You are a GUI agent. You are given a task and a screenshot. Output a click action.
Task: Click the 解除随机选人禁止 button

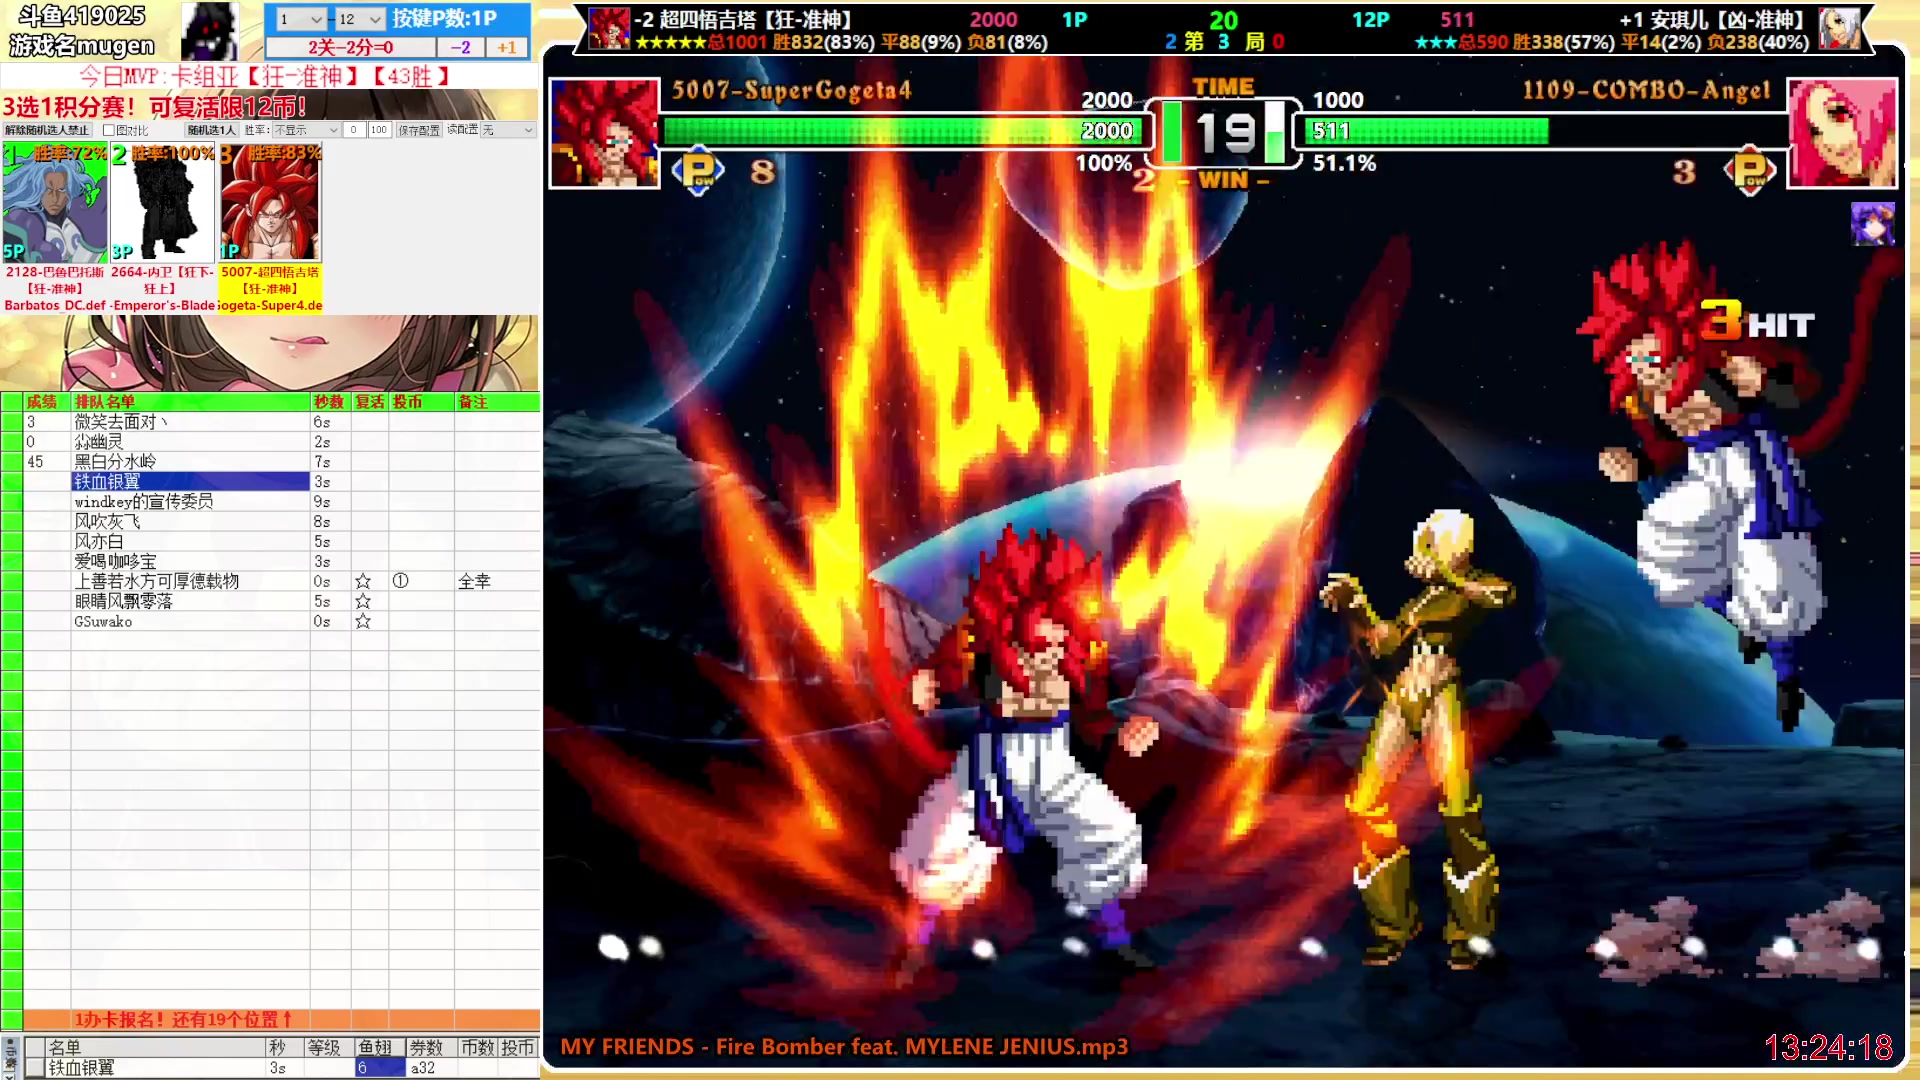[46, 130]
